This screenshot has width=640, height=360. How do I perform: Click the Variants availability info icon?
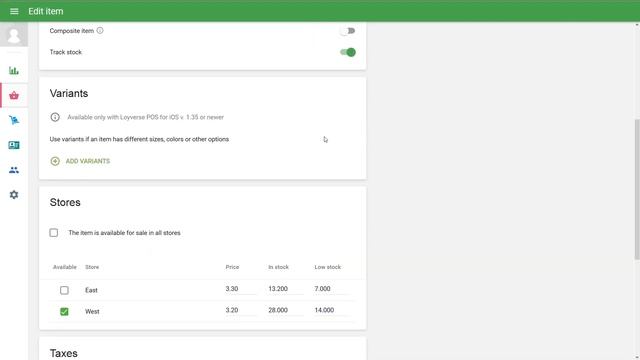55,117
